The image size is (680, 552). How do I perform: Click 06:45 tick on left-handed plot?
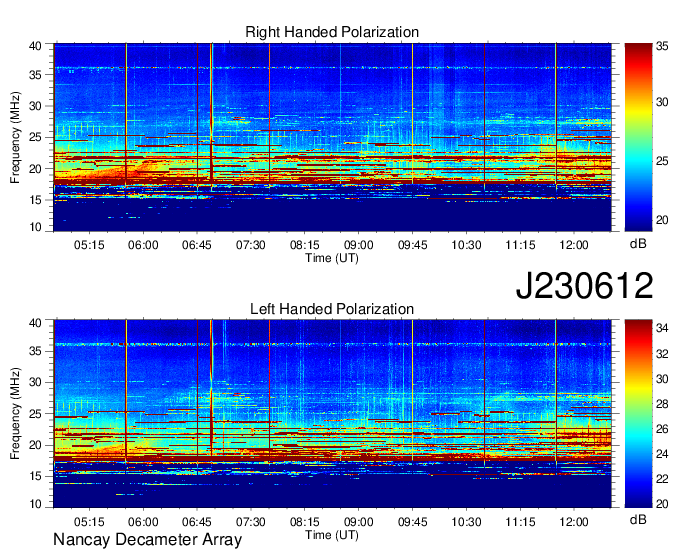197,521
